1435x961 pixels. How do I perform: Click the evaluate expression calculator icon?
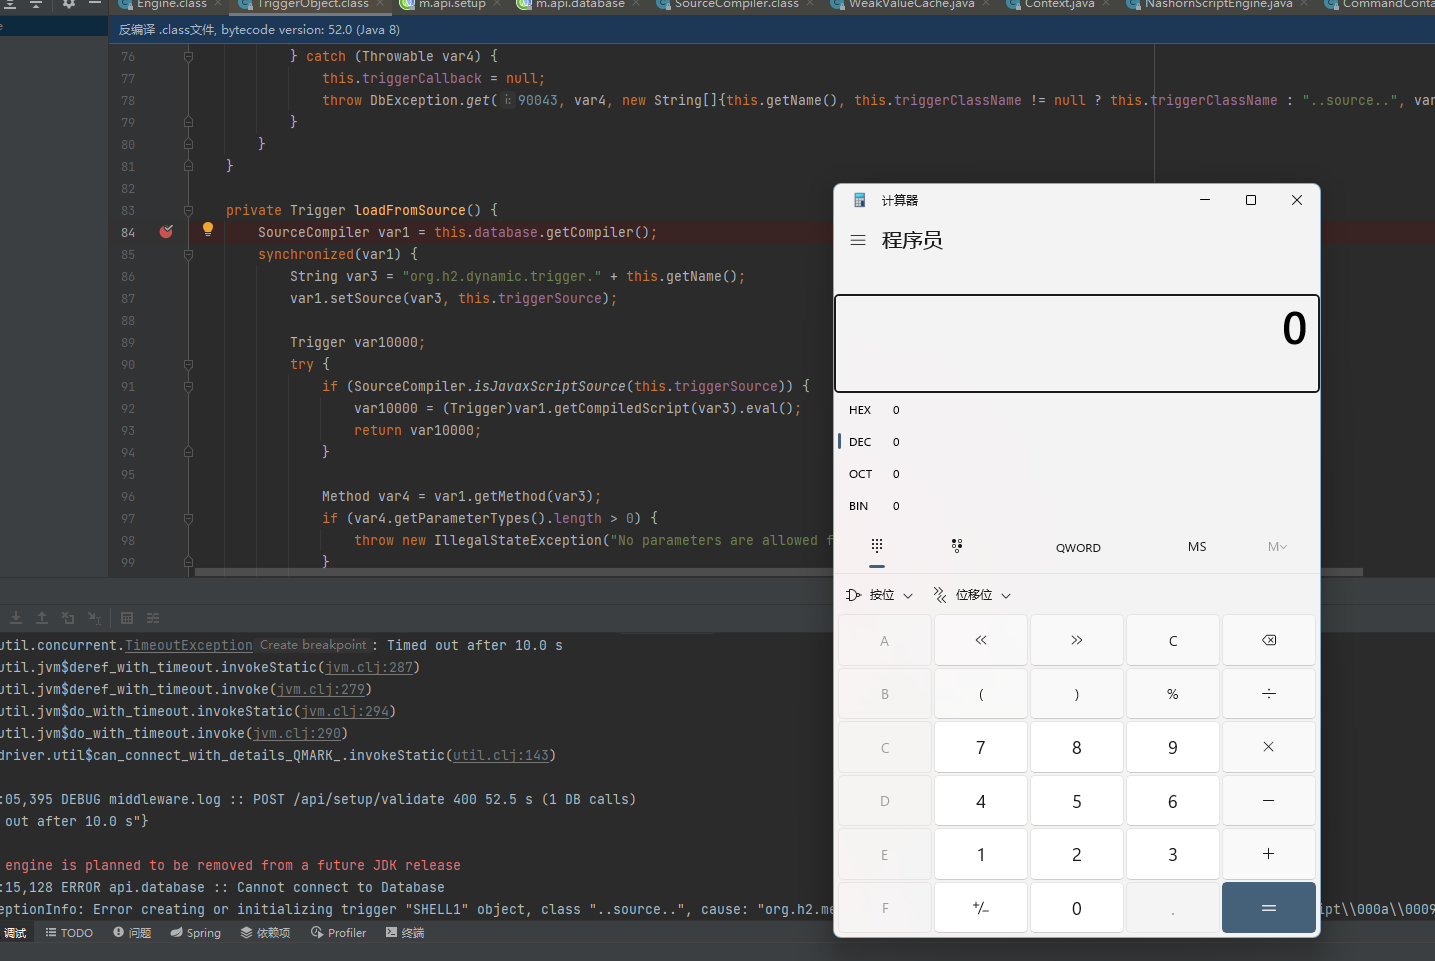coord(127,618)
